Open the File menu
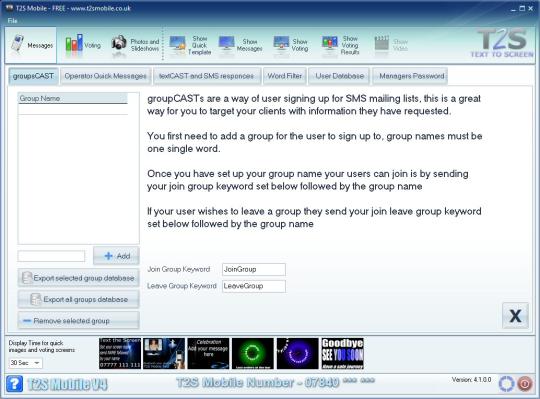 [x=12, y=21]
